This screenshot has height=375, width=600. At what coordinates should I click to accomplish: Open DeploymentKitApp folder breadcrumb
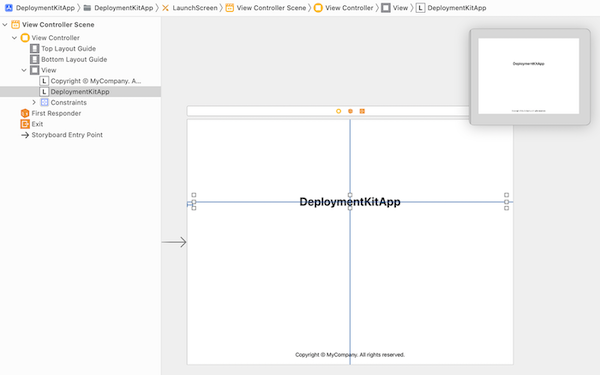point(124,8)
